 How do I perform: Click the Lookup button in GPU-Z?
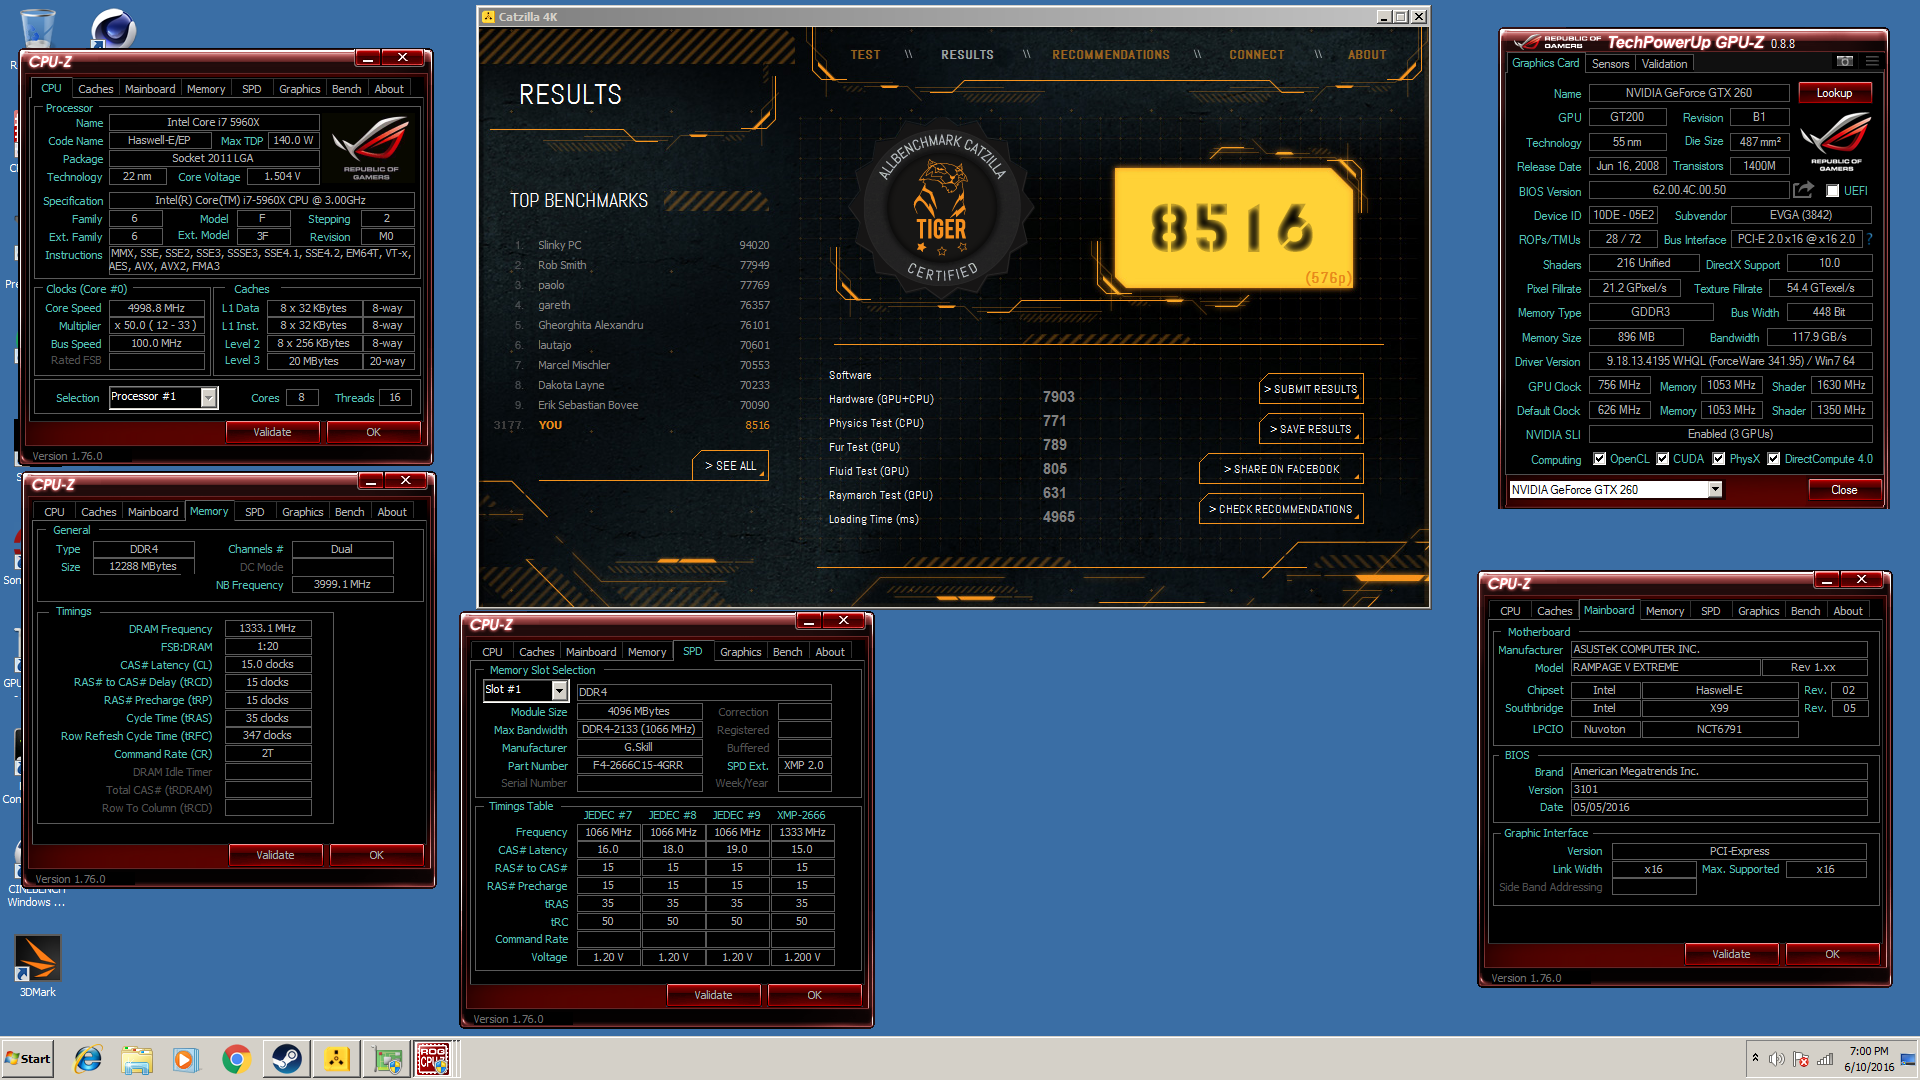pyautogui.click(x=1834, y=93)
